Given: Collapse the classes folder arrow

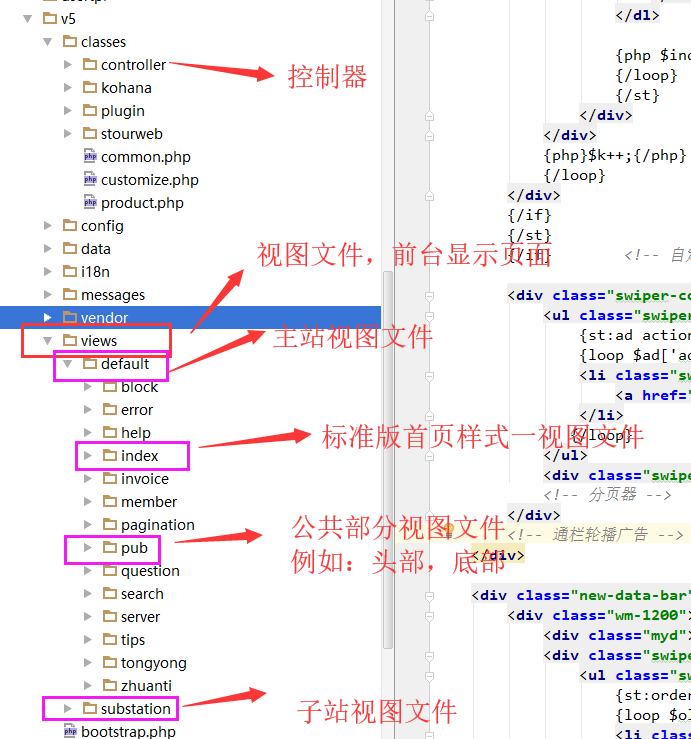Looking at the screenshot, I should pyautogui.click(x=48, y=42).
